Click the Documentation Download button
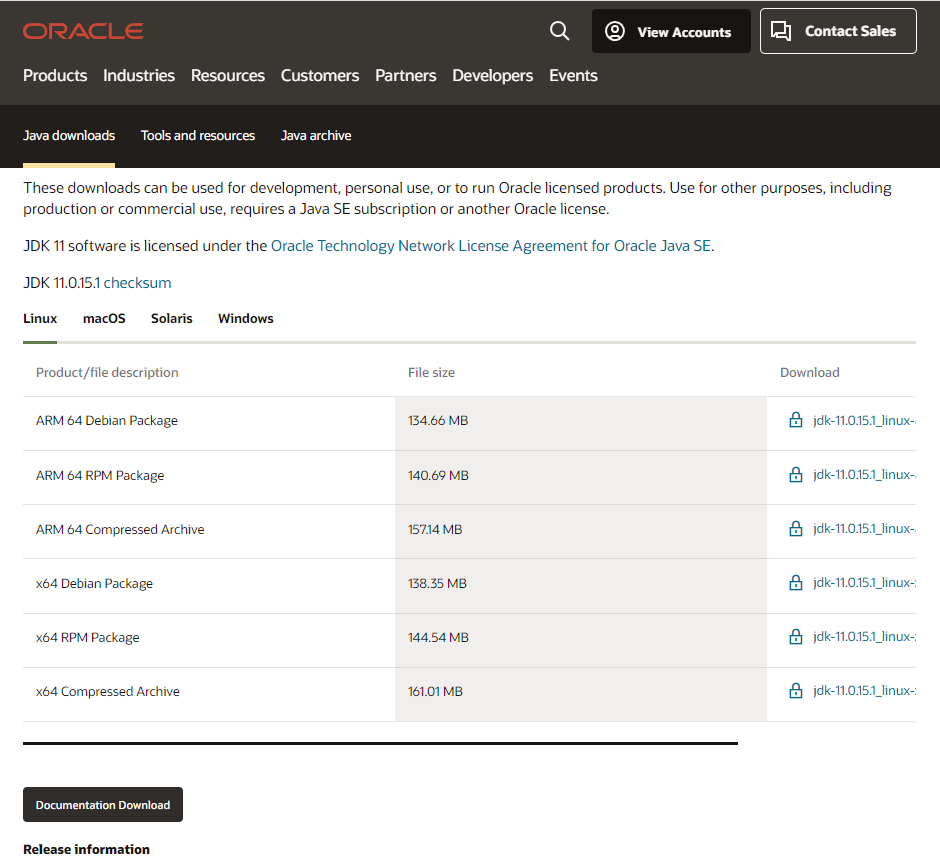The width and height of the screenshot is (940, 857). click(x=103, y=804)
